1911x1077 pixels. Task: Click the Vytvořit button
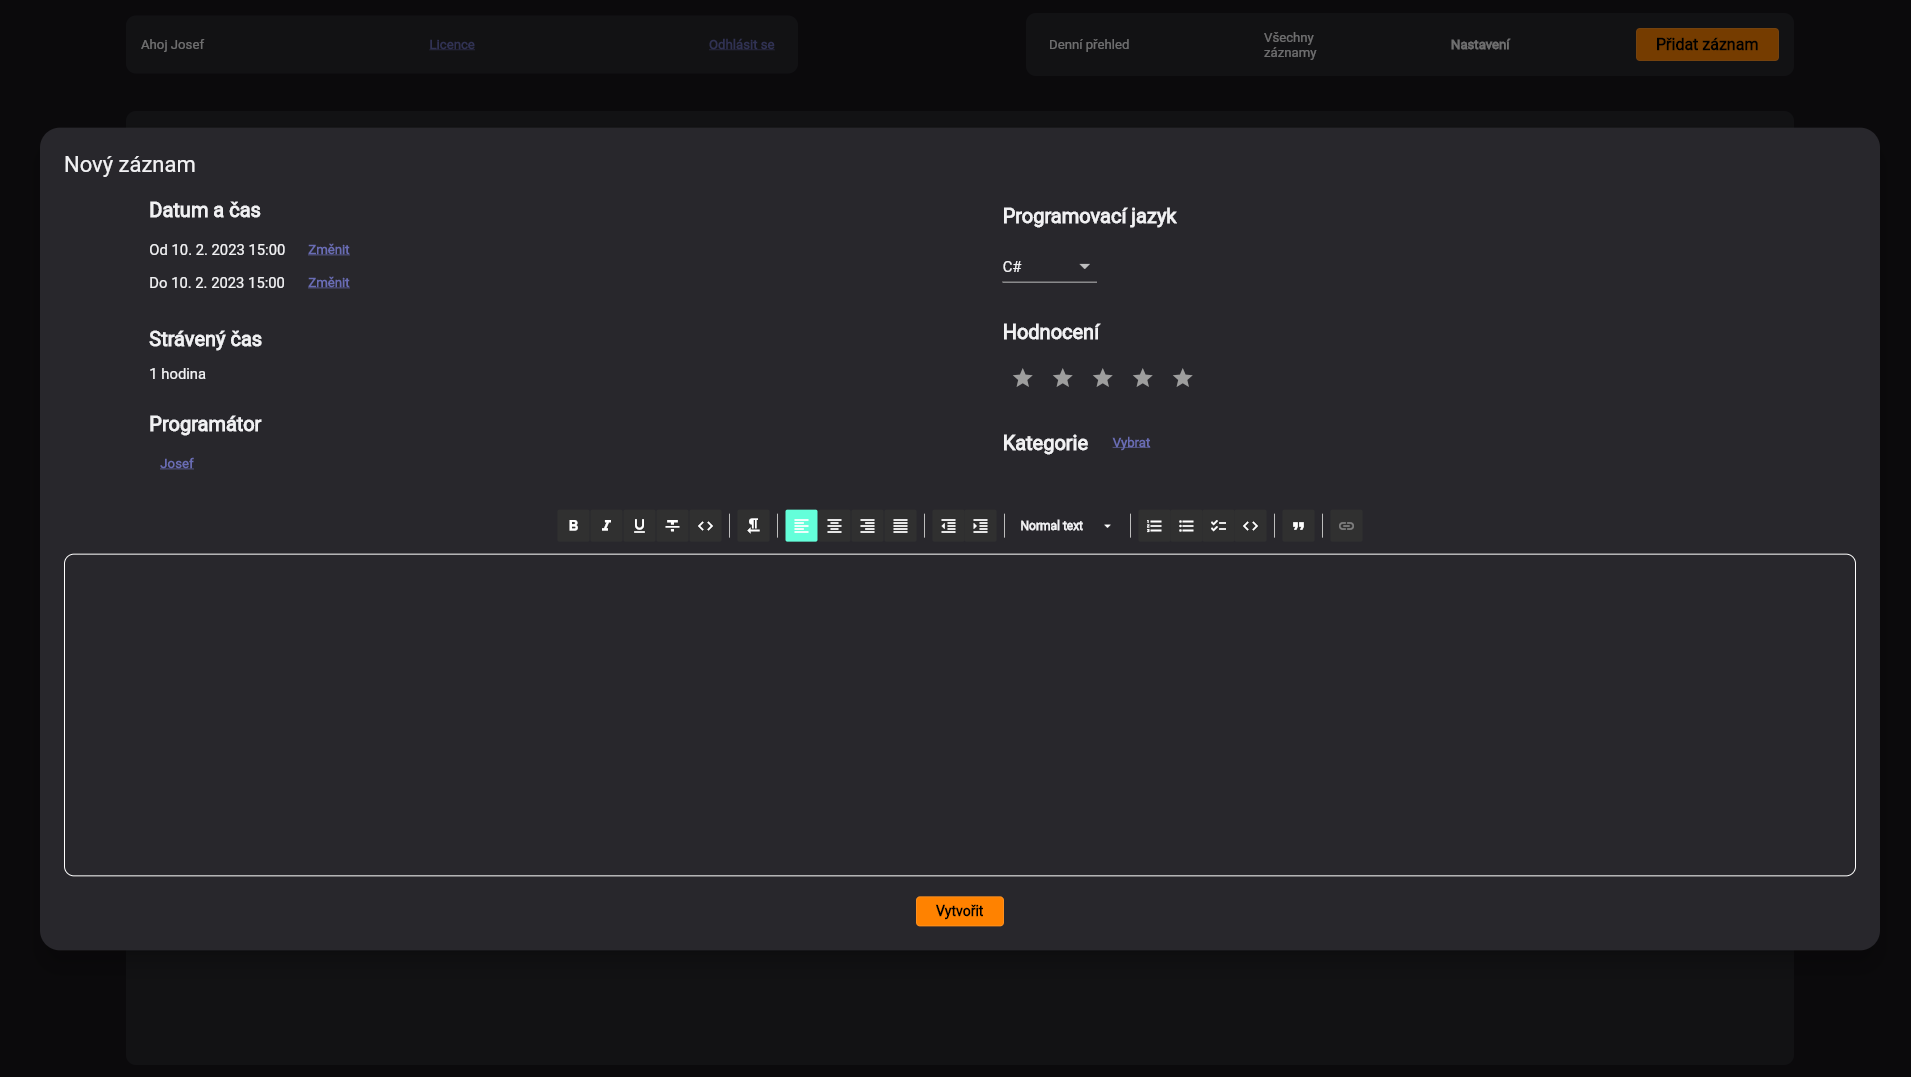click(959, 911)
